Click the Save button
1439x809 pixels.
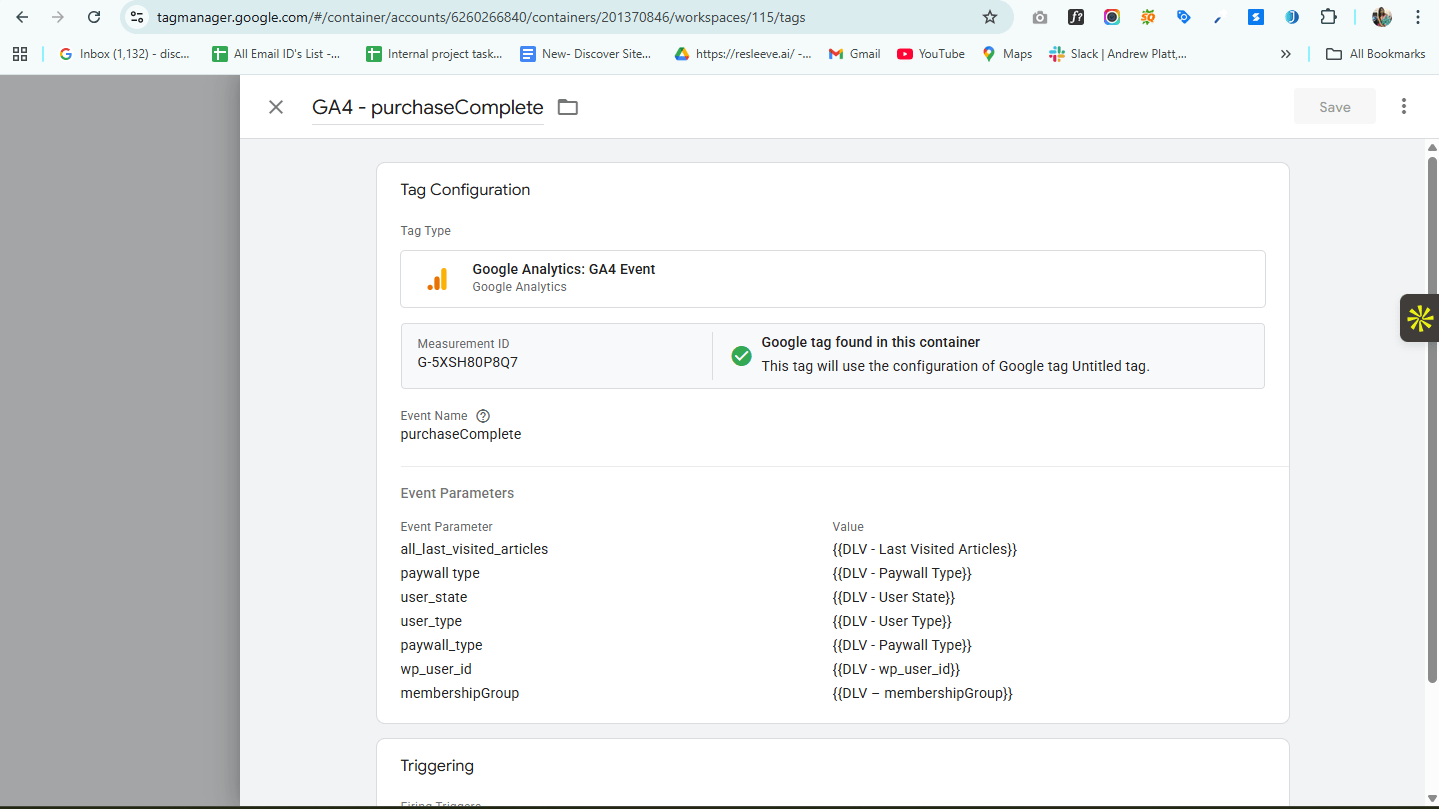pyautogui.click(x=1335, y=107)
